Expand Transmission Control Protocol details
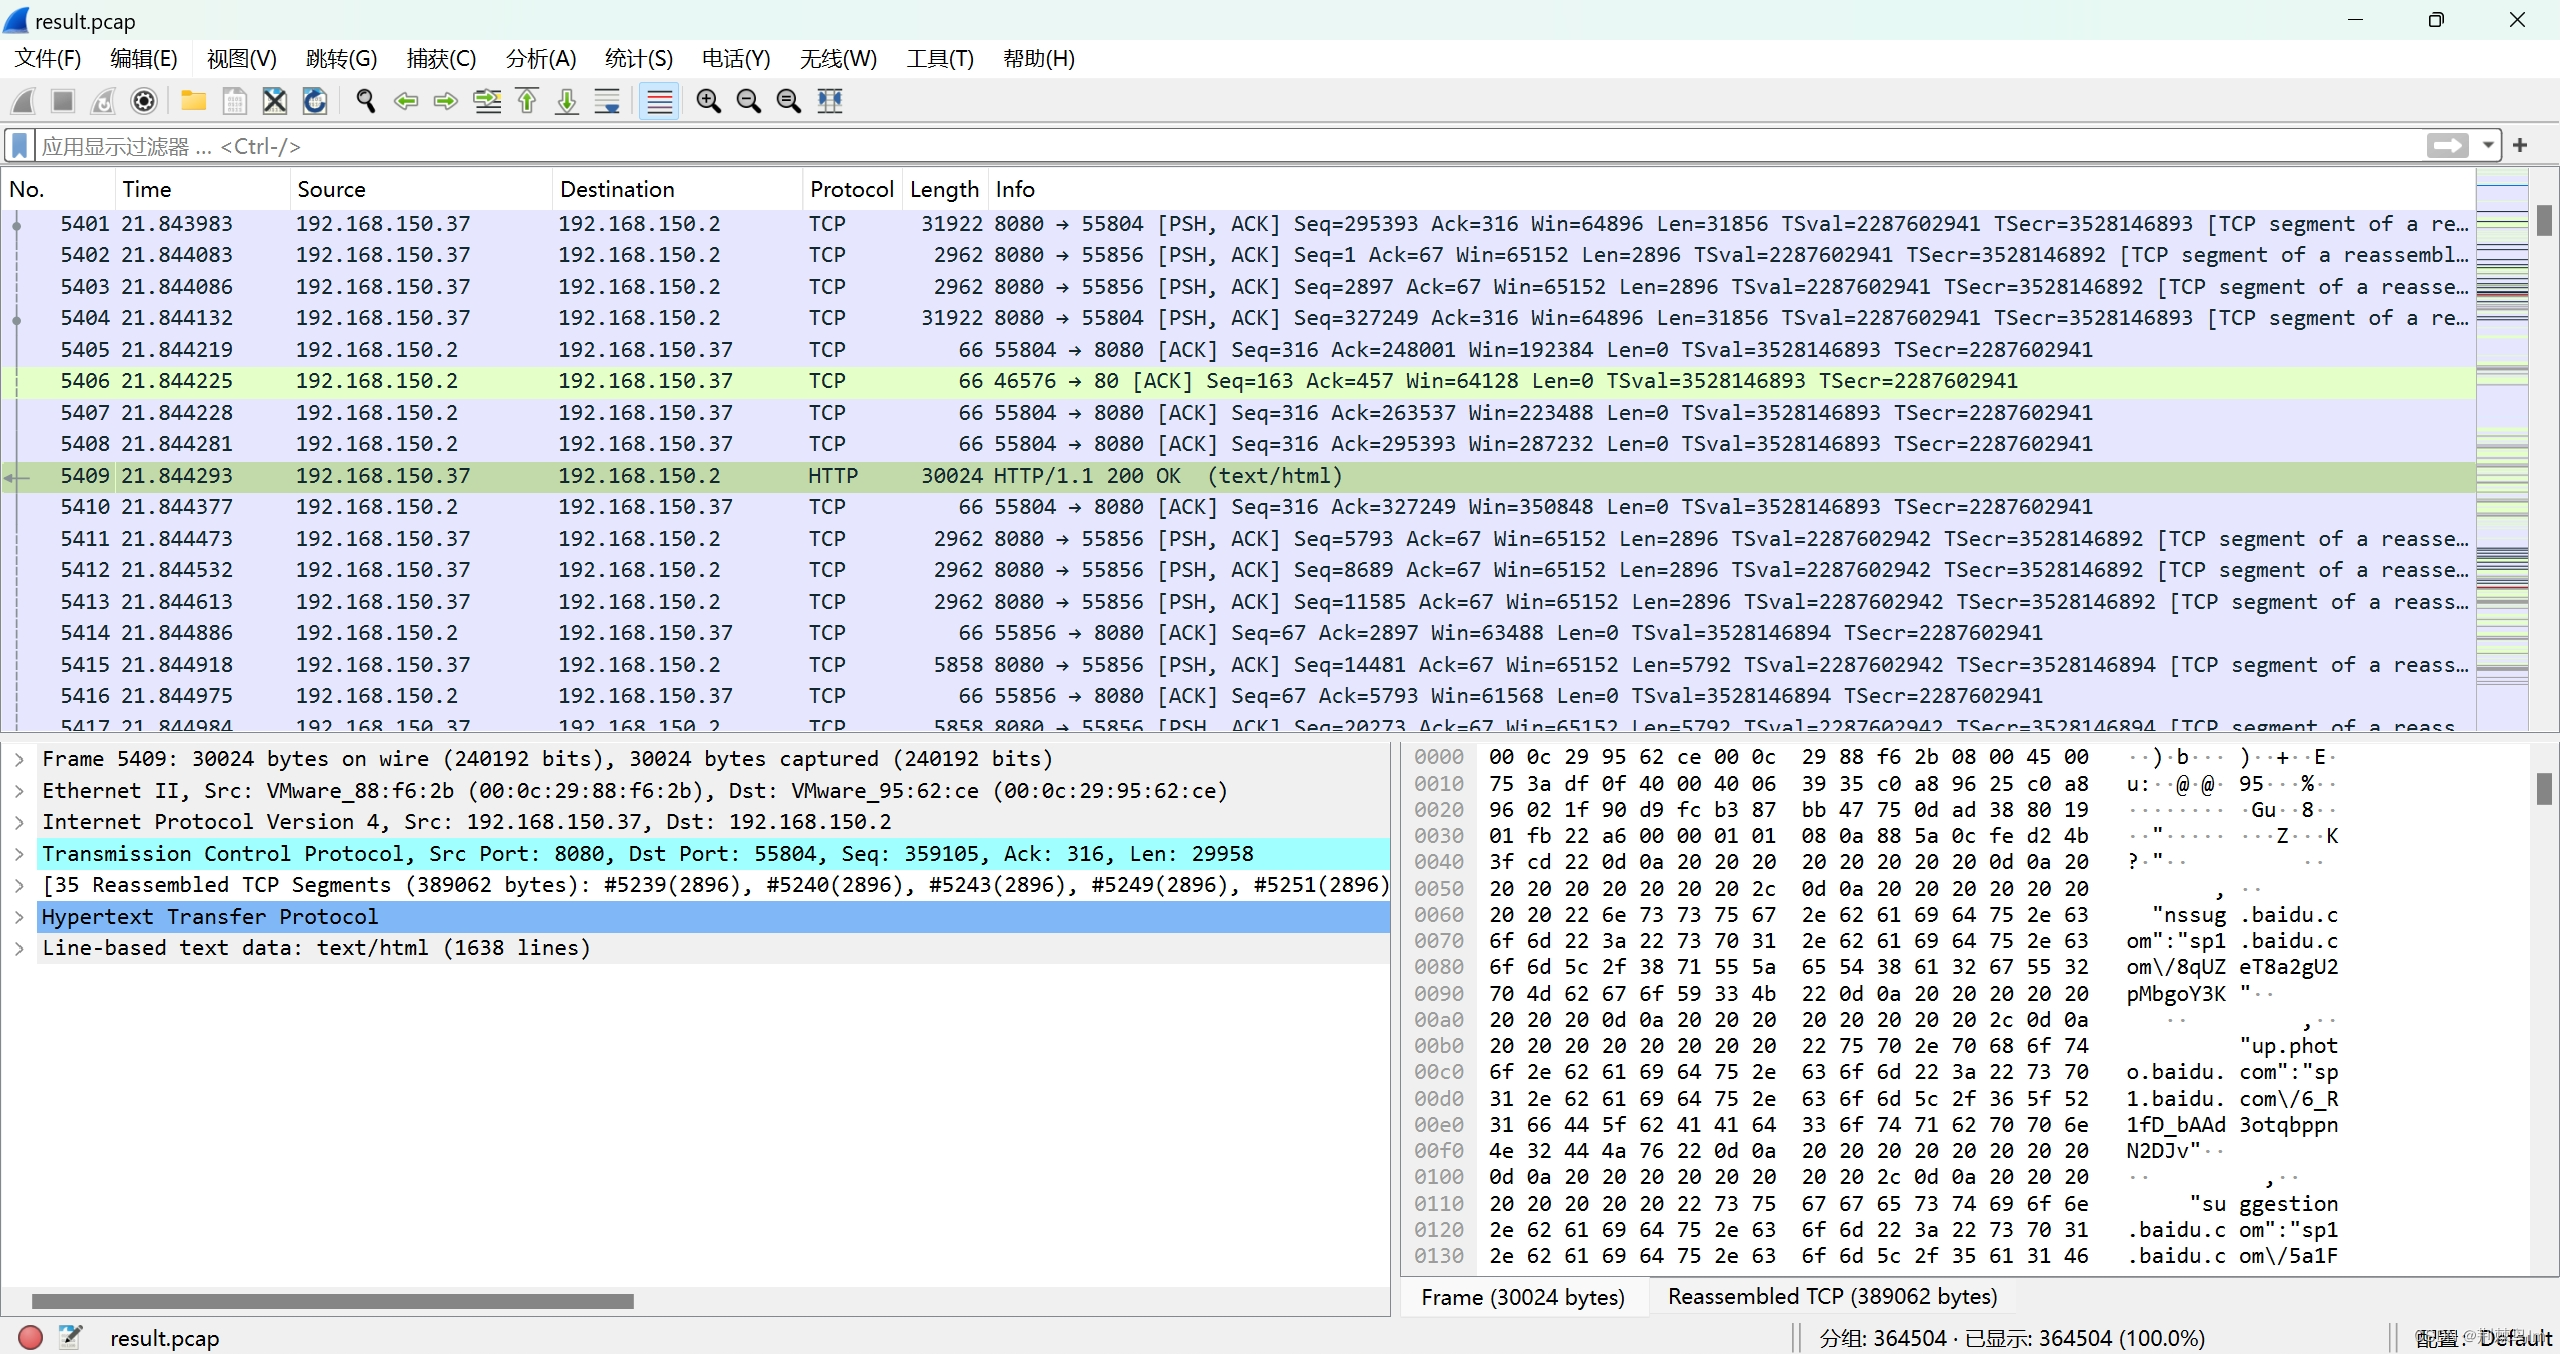 19,854
